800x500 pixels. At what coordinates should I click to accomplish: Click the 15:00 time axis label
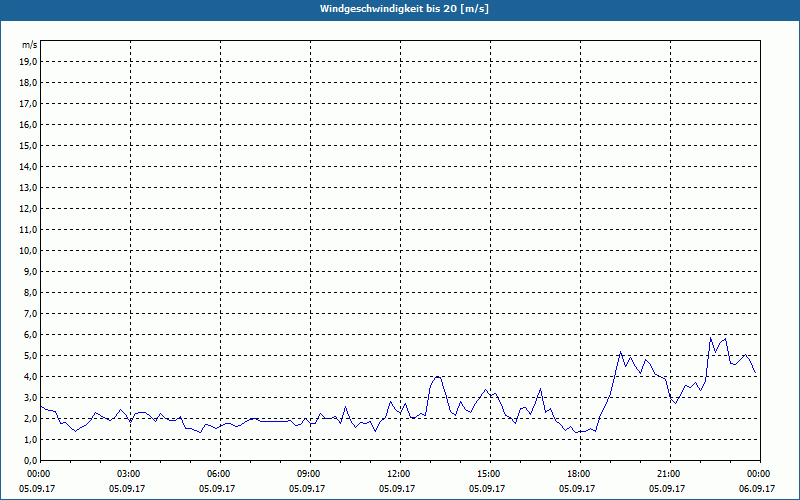point(490,474)
